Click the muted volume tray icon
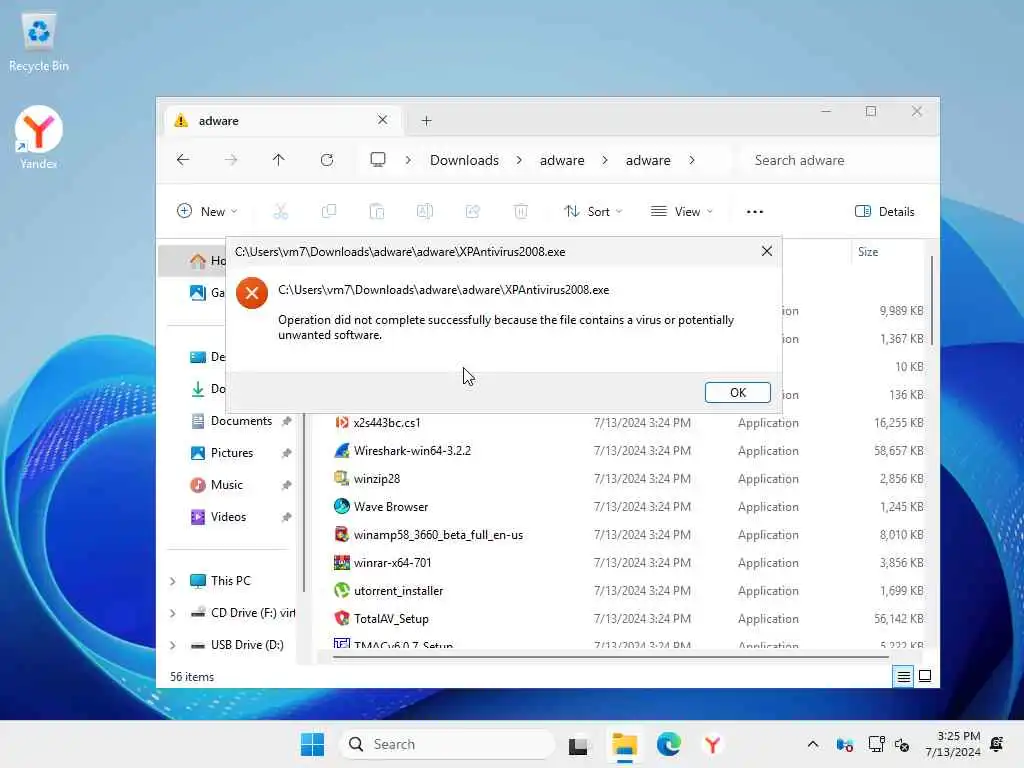Image resolution: width=1024 pixels, height=768 pixels. point(903,744)
